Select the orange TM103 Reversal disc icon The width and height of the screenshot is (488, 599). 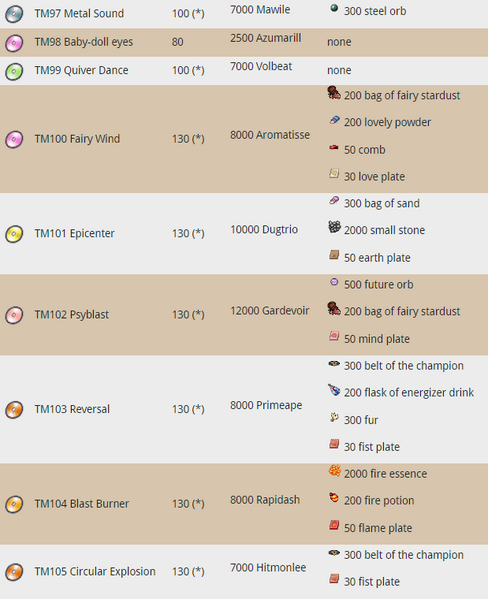click(14, 410)
